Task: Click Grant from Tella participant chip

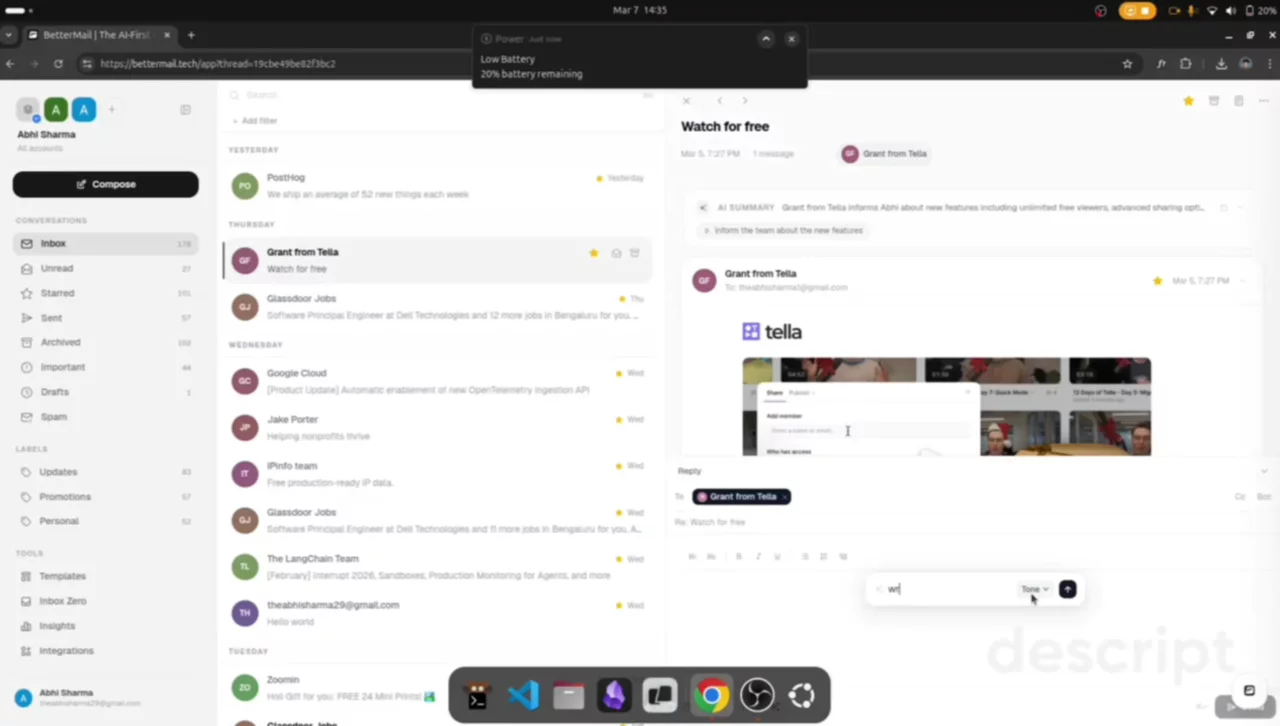Action: coord(886,154)
